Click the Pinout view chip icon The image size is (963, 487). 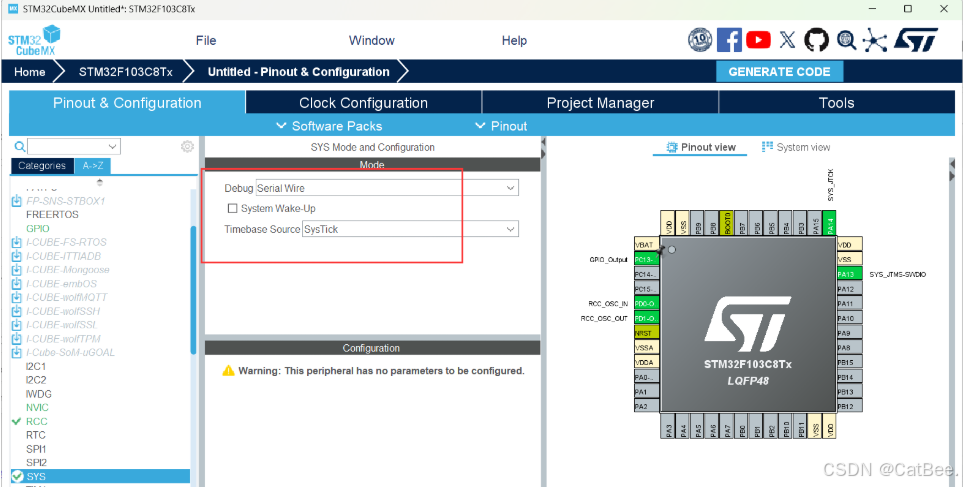[x=672, y=147]
